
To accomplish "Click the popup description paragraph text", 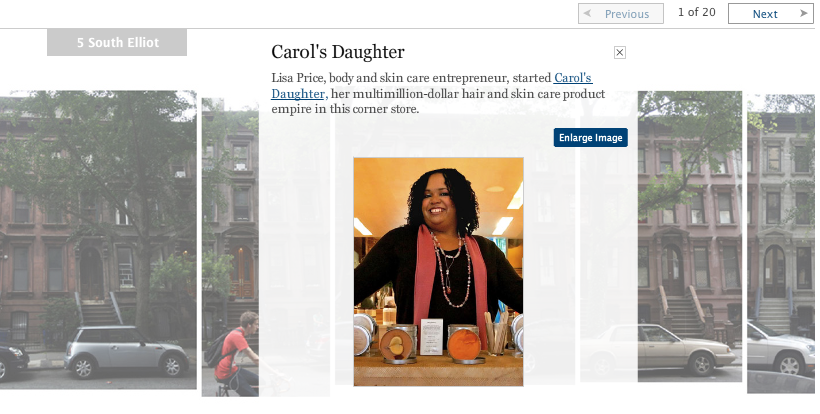I will tap(438, 94).
